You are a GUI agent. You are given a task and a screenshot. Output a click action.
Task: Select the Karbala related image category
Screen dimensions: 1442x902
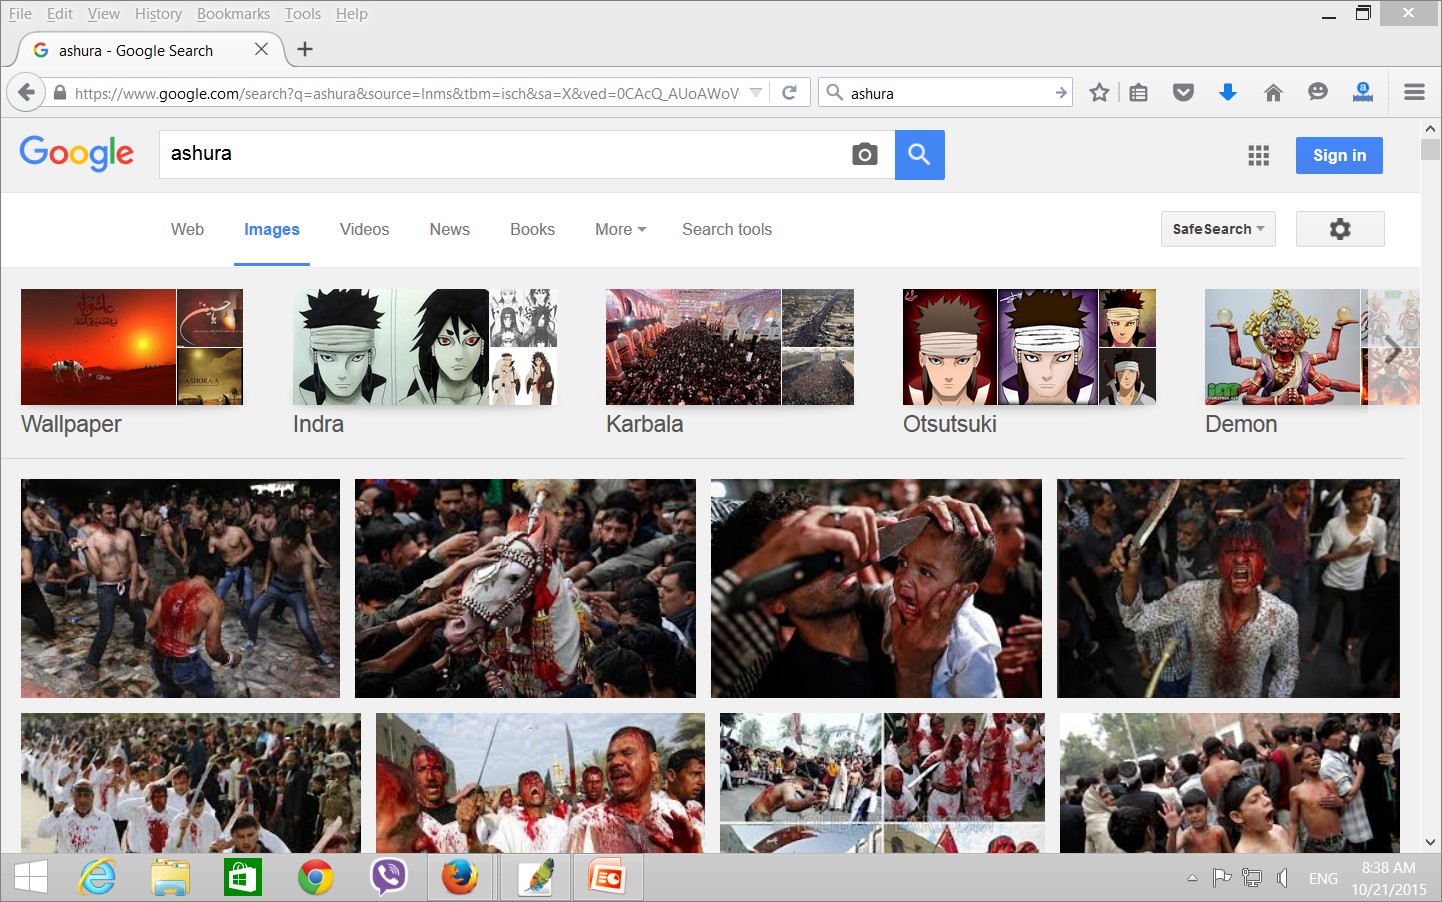(x=730, y=362)
